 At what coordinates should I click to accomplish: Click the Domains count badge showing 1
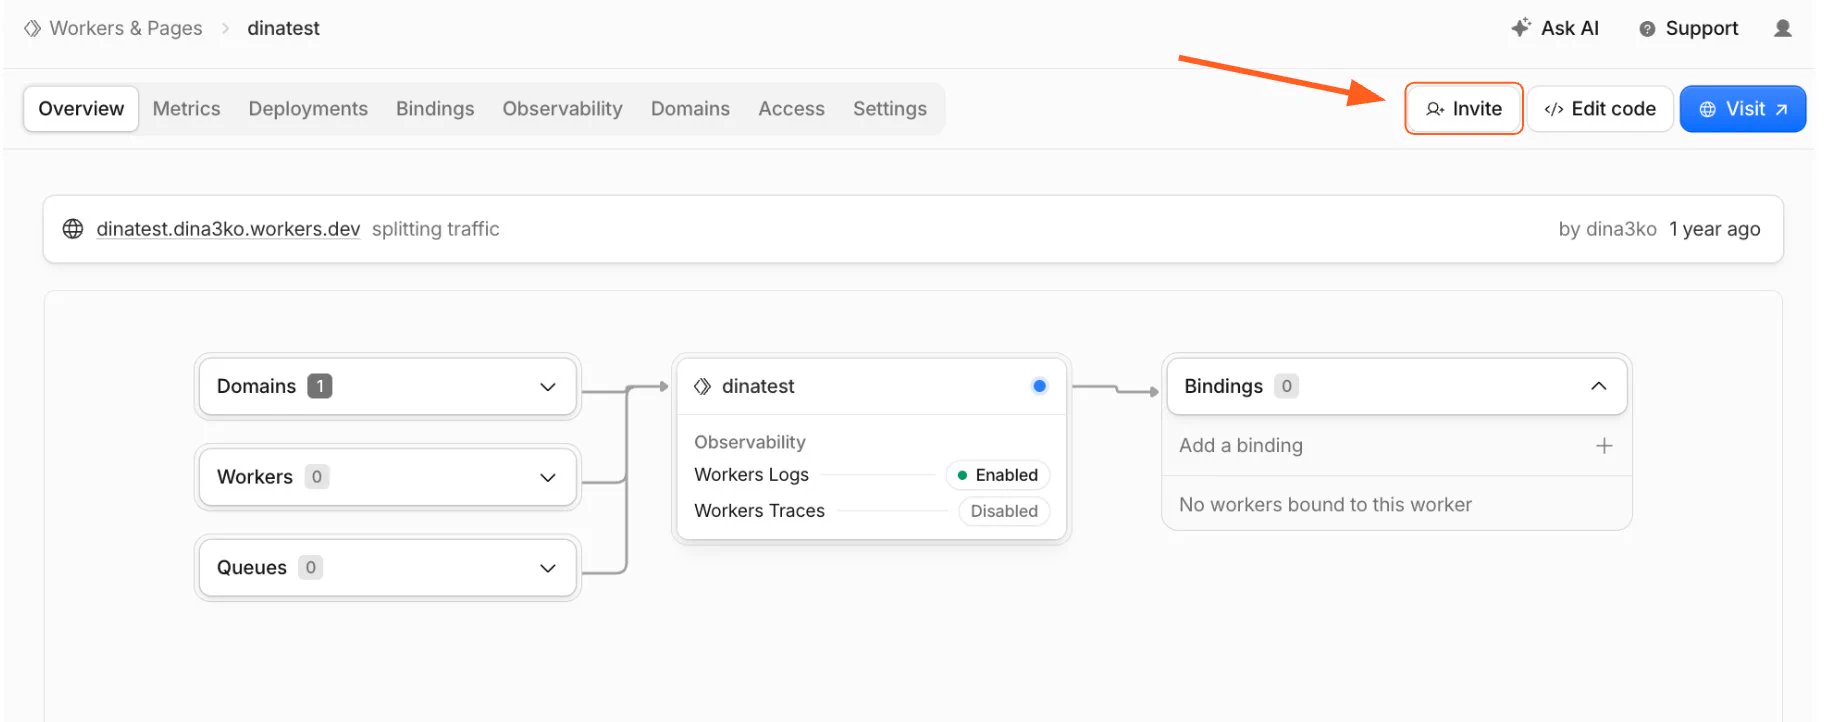[x=320, y=386]
